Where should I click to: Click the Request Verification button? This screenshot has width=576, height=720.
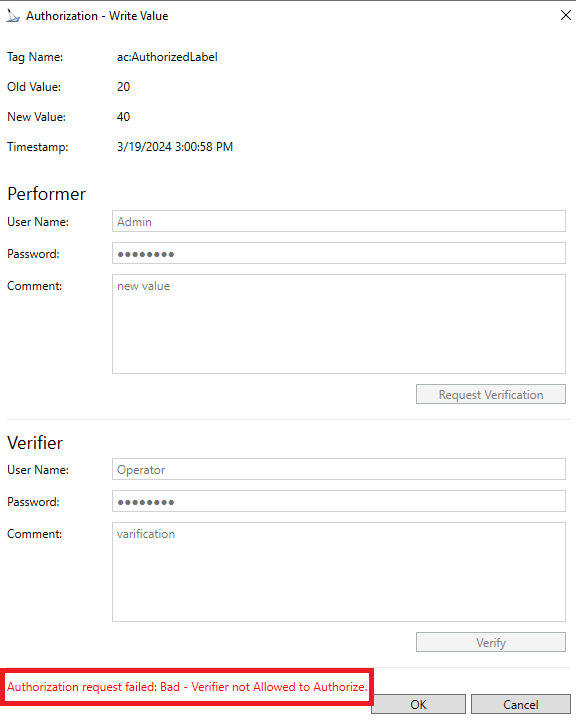coord(491,394)
